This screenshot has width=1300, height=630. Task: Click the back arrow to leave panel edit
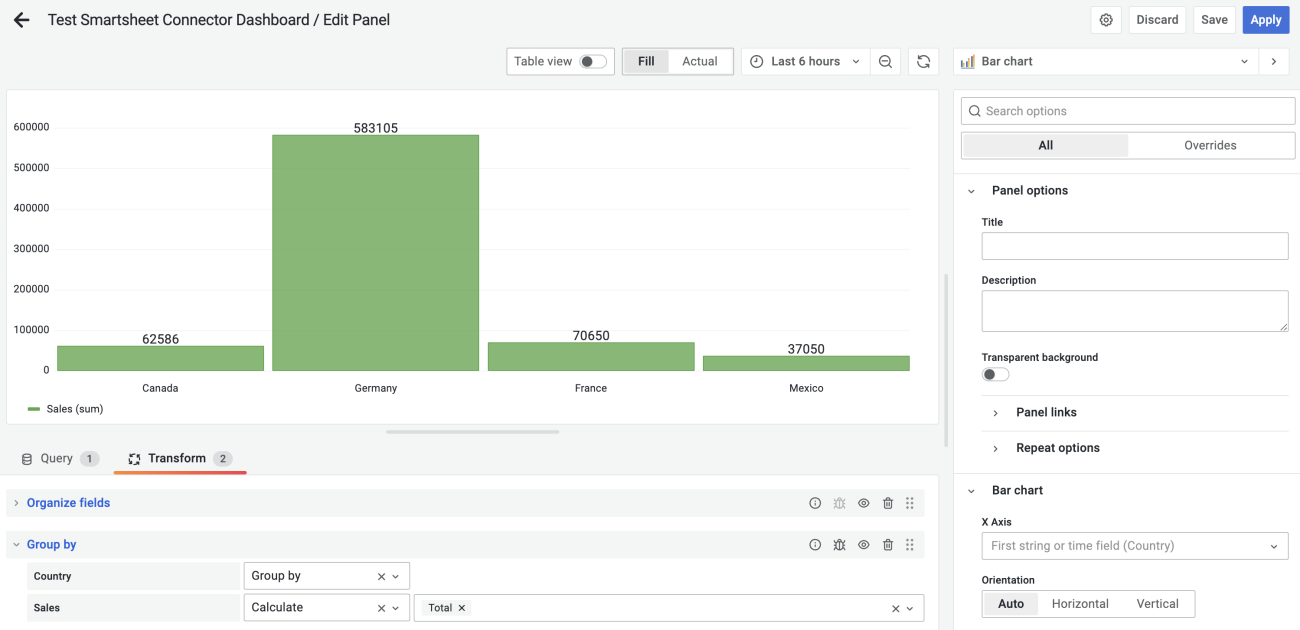coord(21,19)
